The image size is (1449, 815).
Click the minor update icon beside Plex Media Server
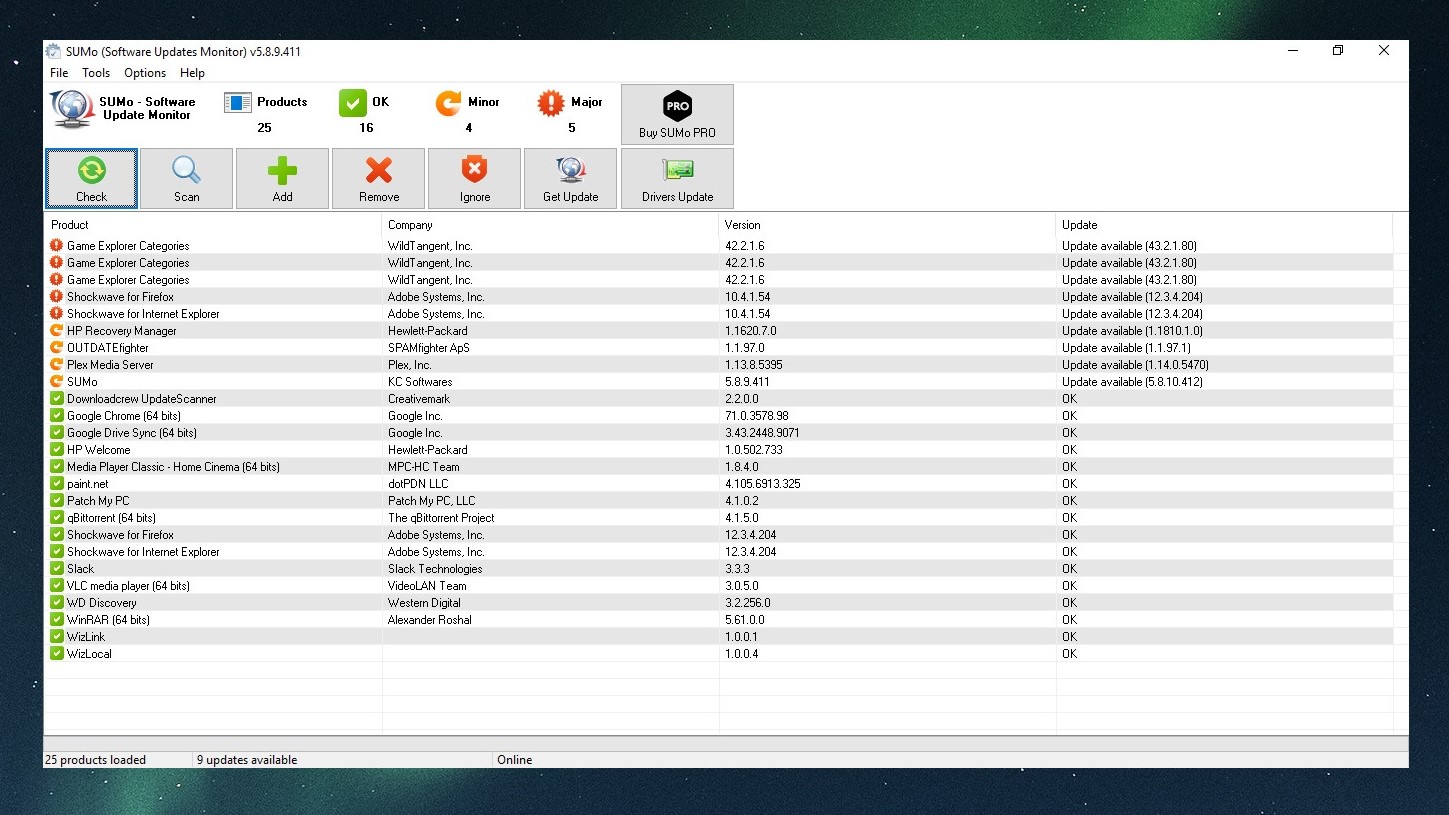coord(57,365)
